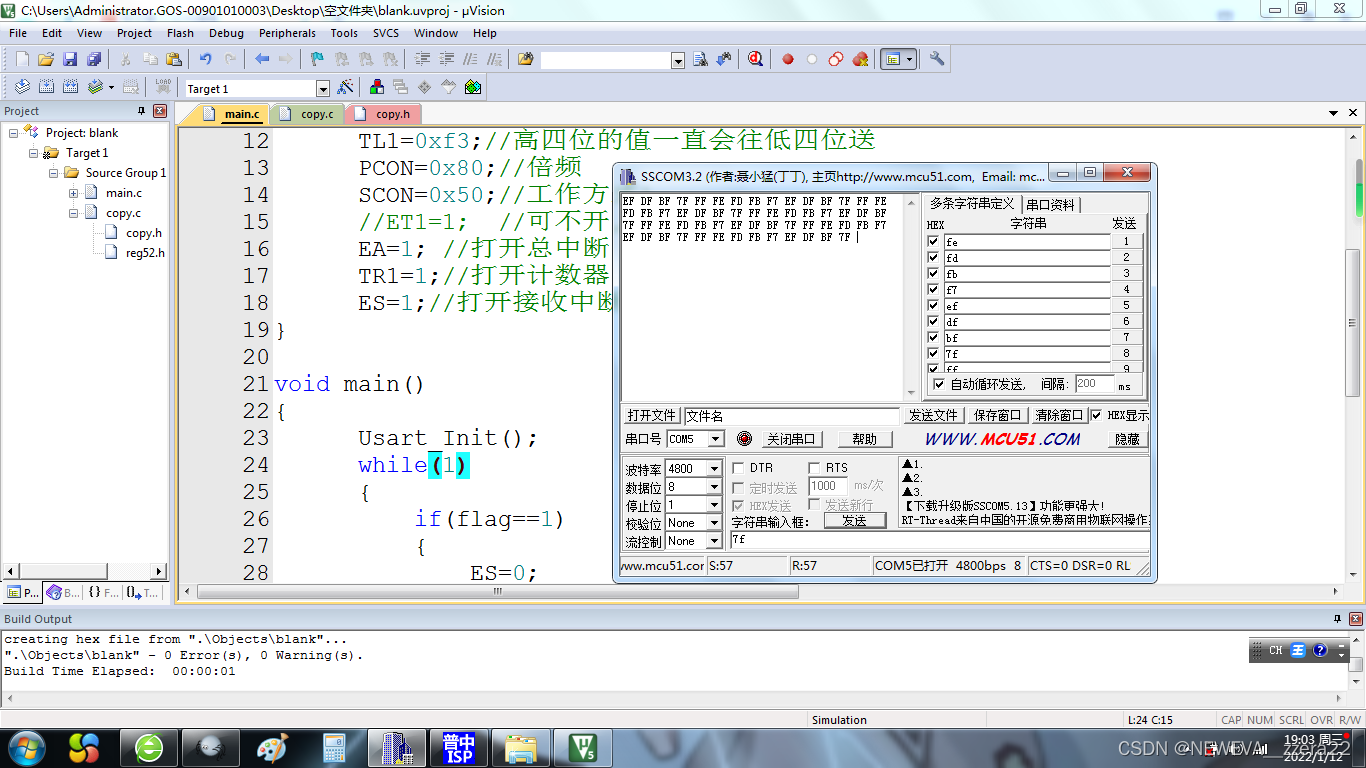1366x768 pixels.
Task: Open the Help icon in system tray bar
Action: coord(1319,650)
